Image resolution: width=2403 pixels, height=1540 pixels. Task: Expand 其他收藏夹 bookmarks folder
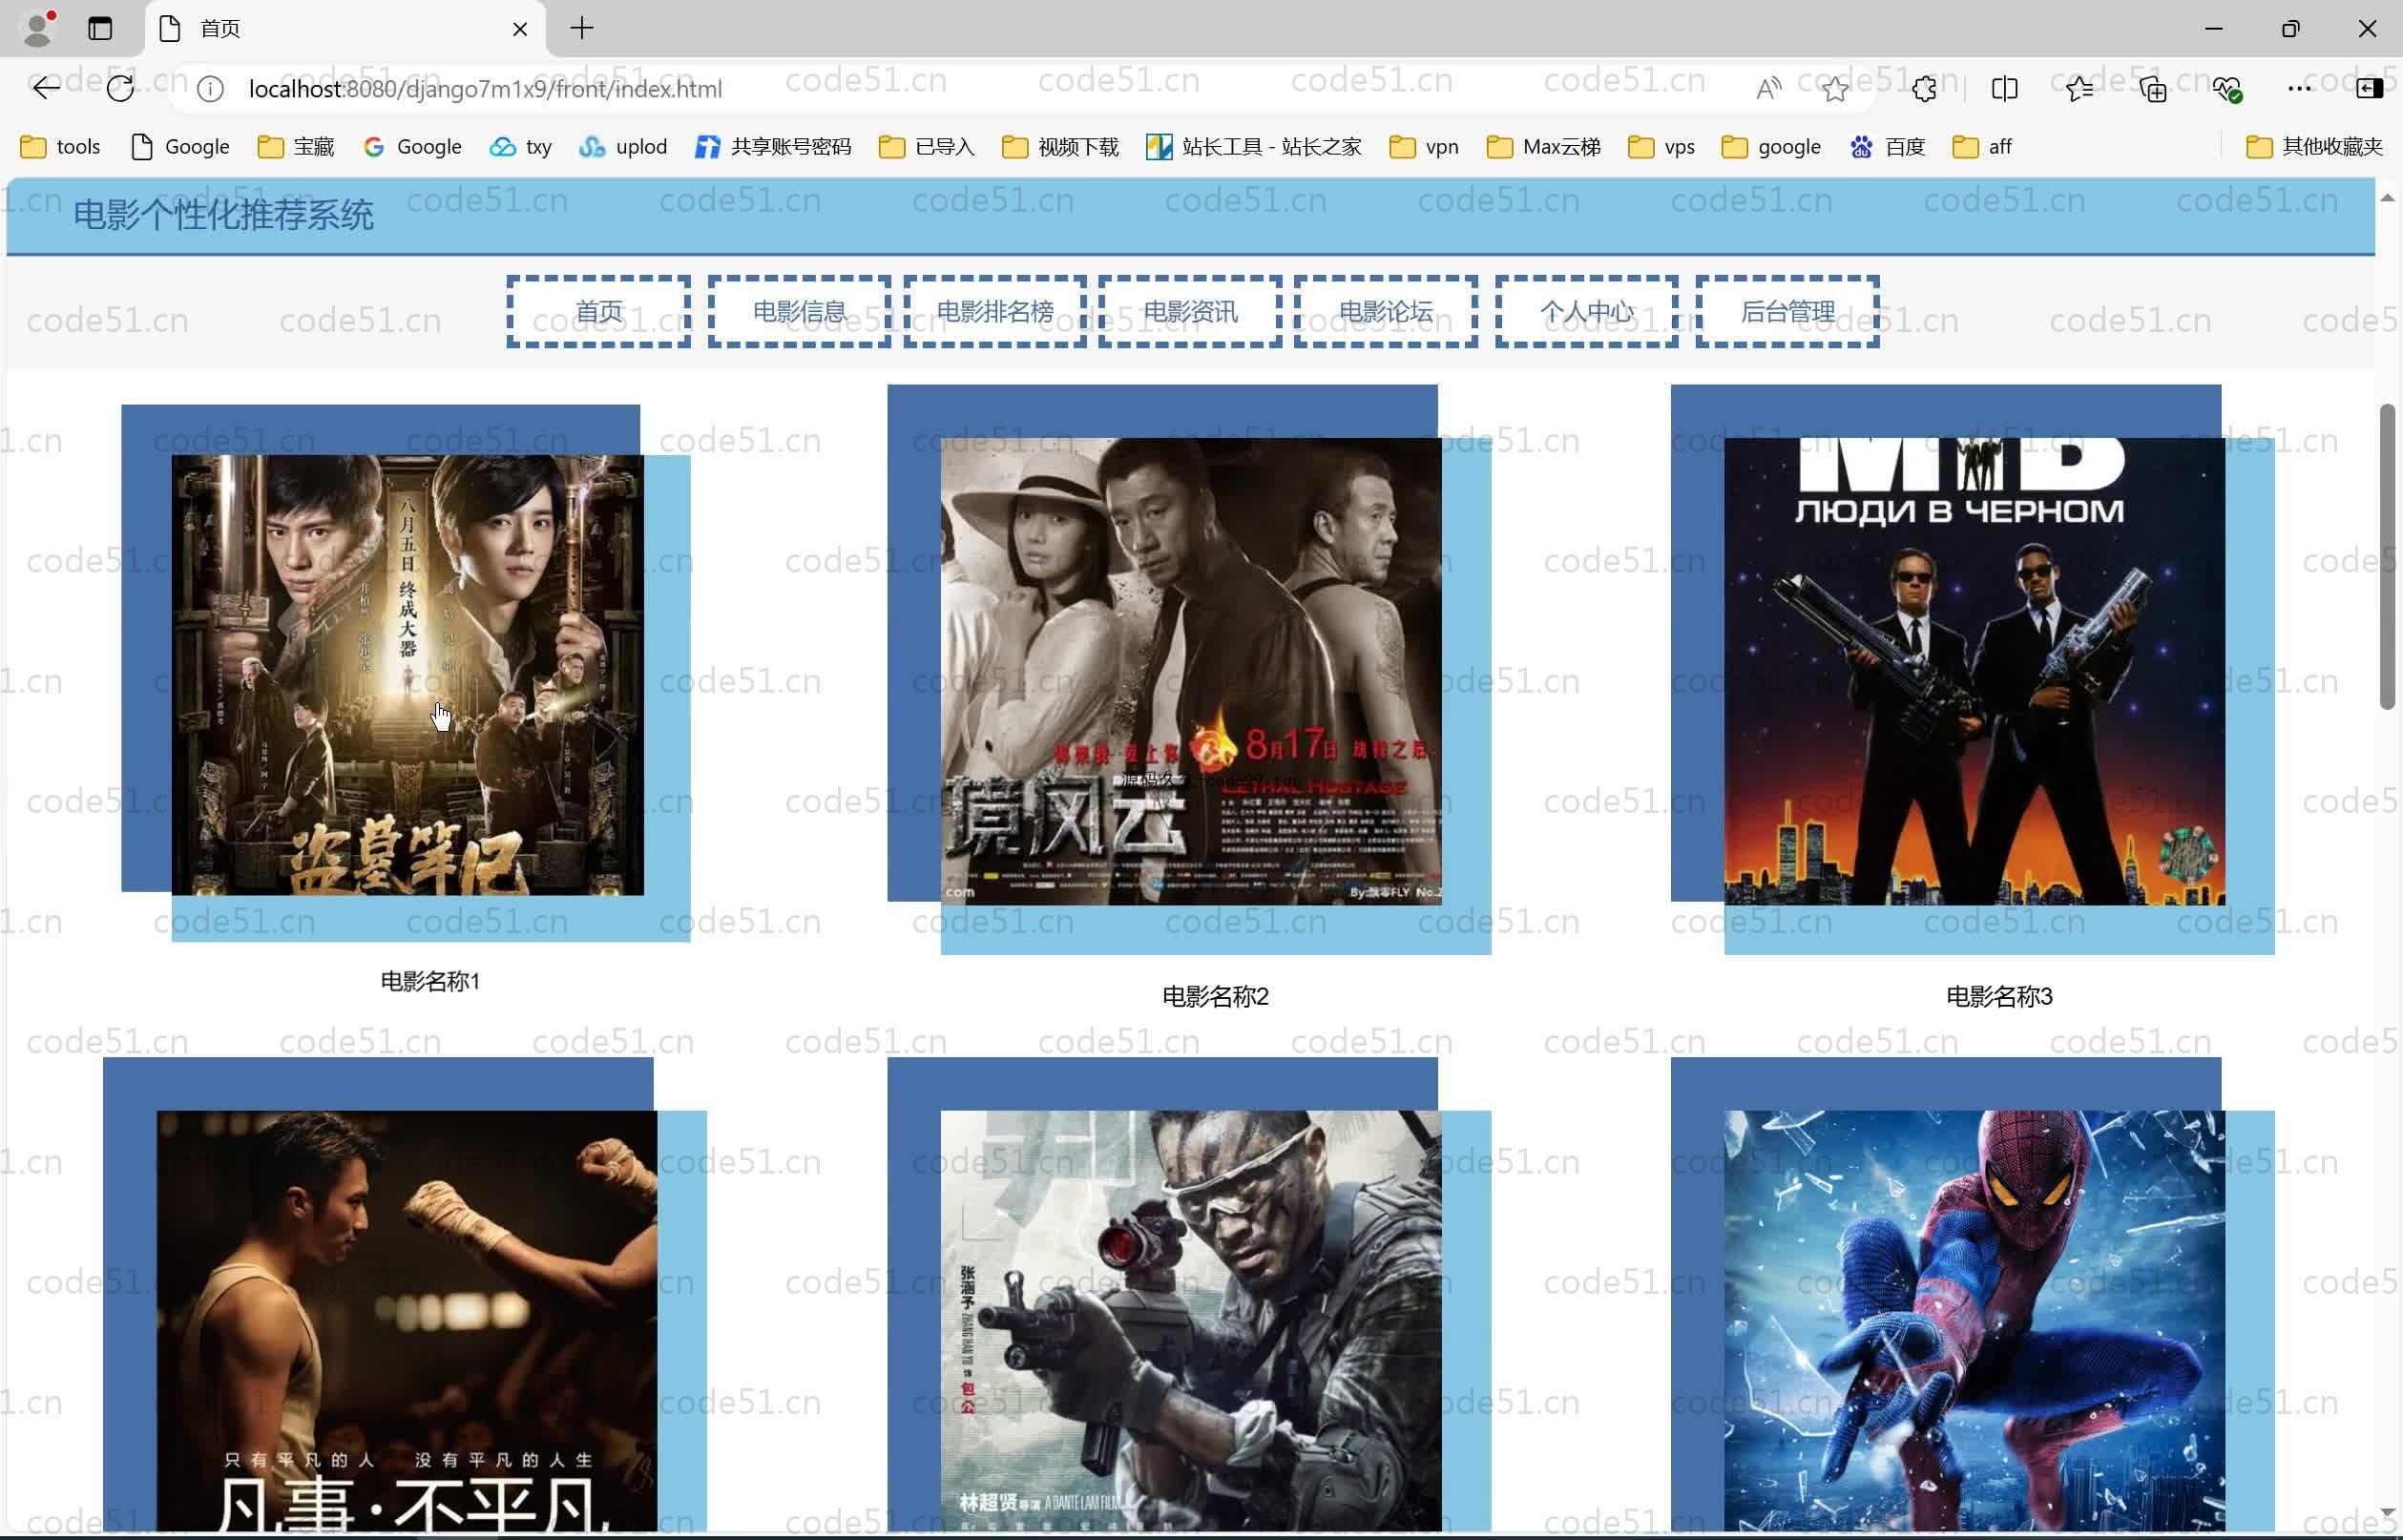(2314, 147)
